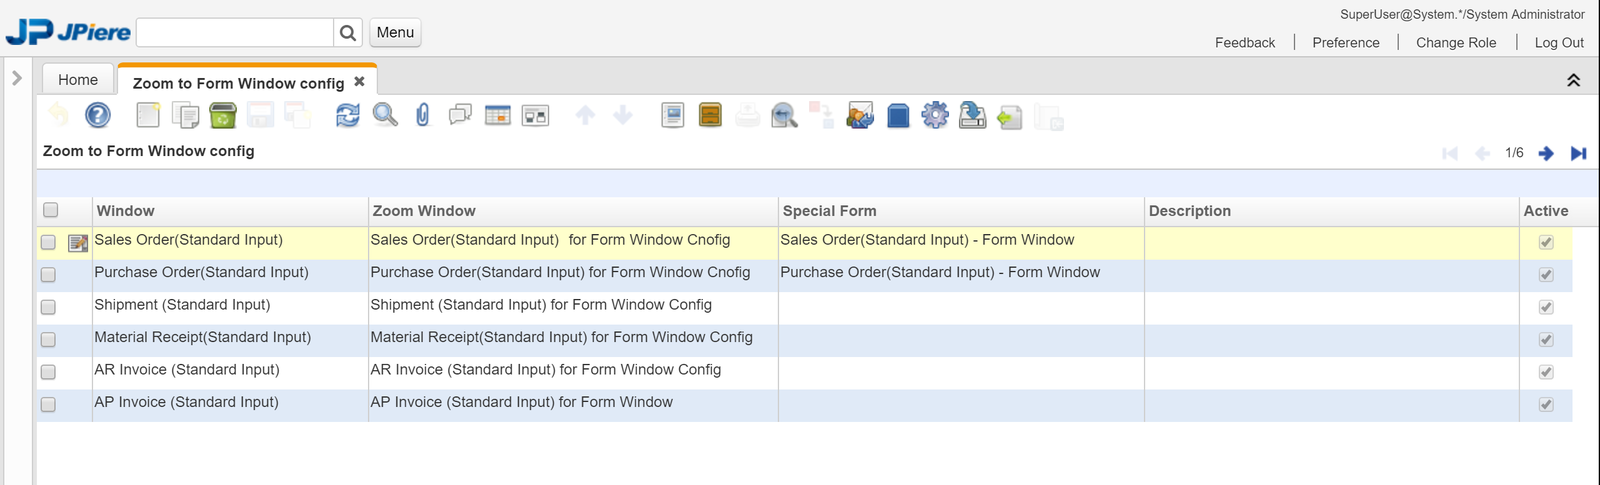
Task: Toggle grid view icon in toolbar
Action: pyautogui.click(x=497, y=116)
